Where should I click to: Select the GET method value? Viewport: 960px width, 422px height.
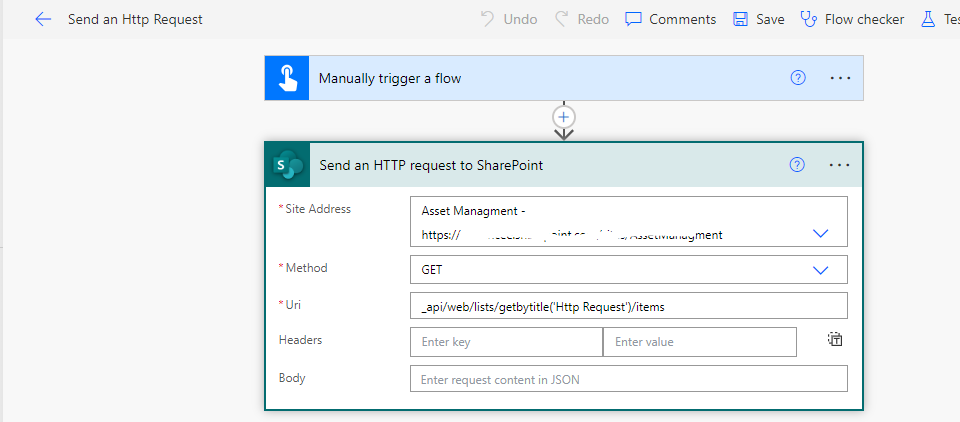432,269
